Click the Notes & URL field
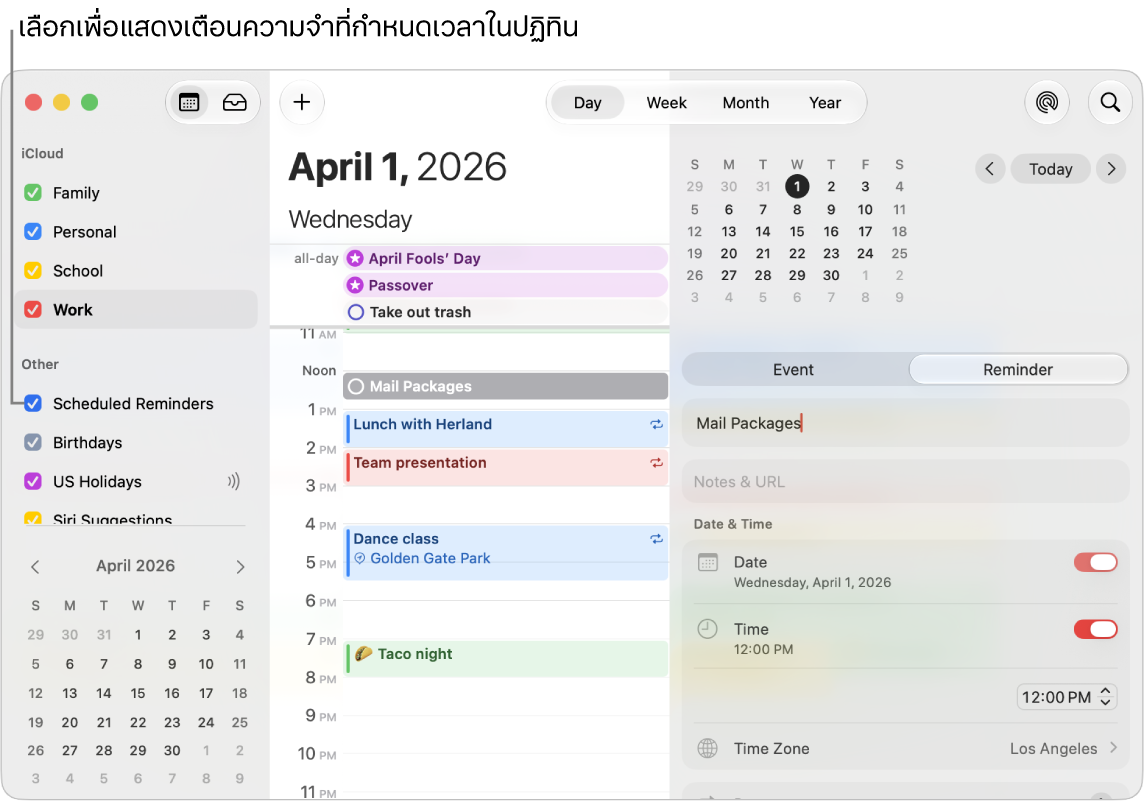1144x803 pixels. click(x=905, y=481)
